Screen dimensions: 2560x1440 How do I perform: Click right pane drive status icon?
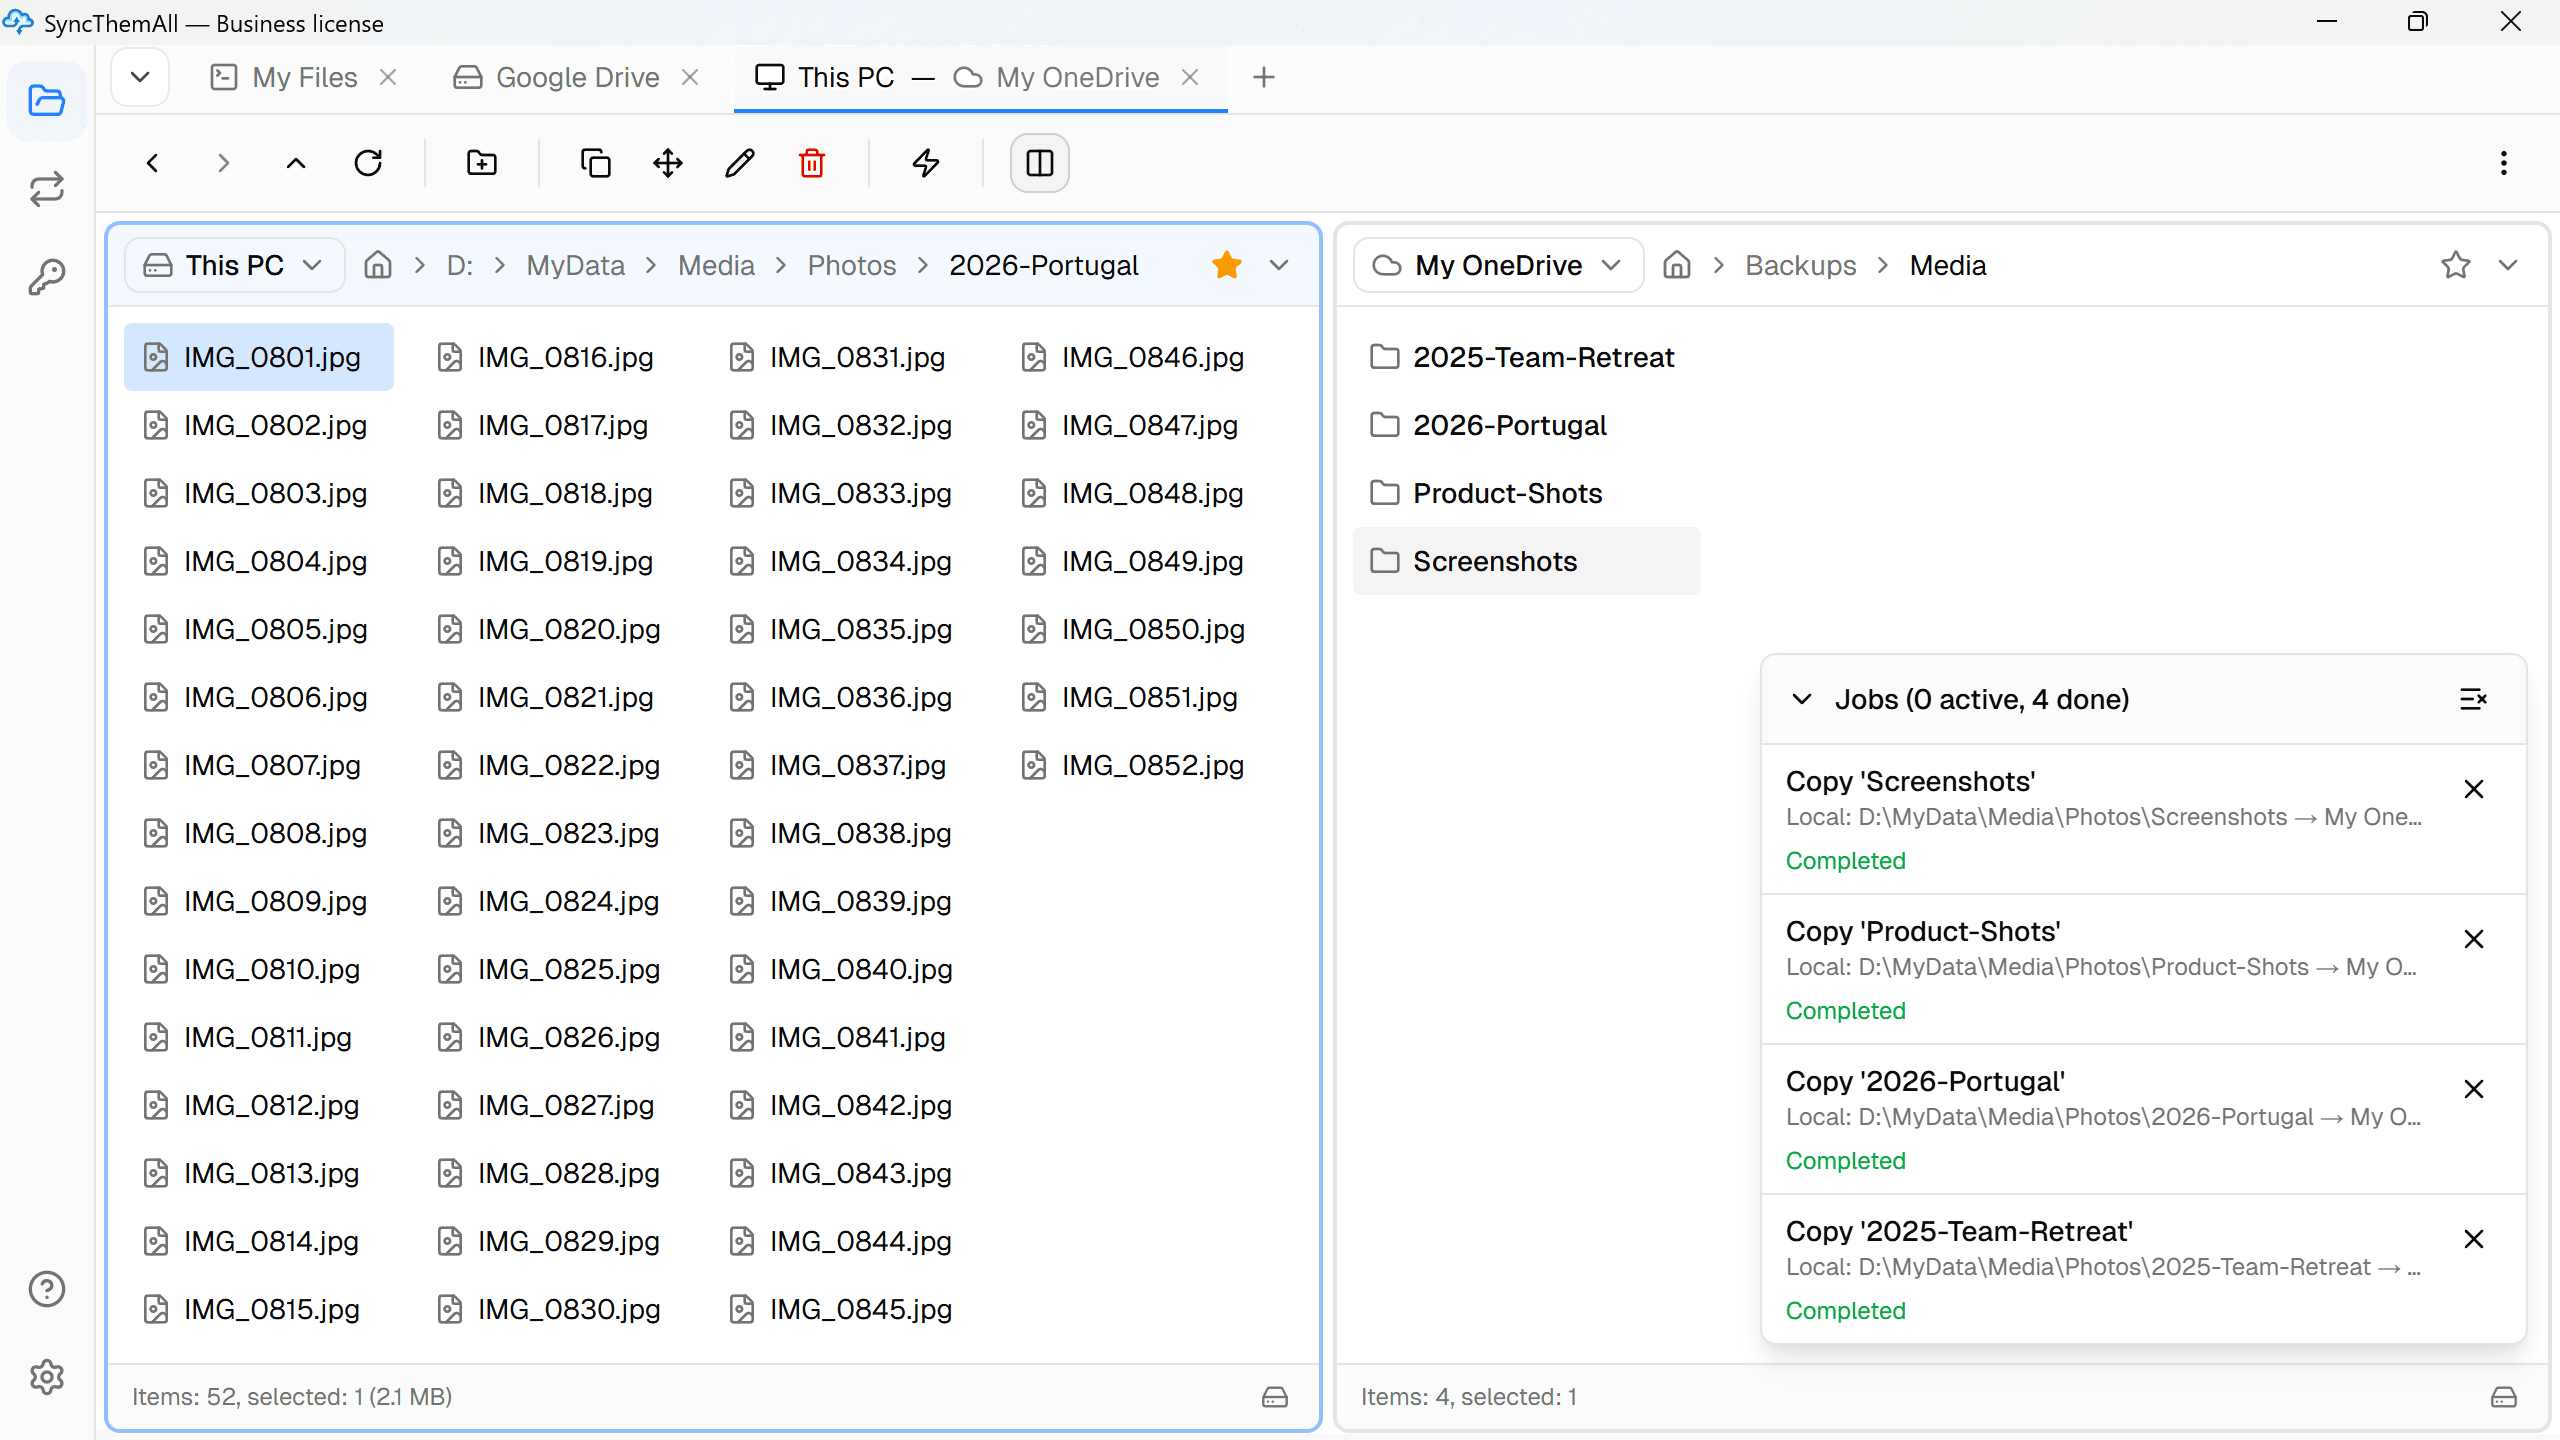[x=2504, y=1397]
